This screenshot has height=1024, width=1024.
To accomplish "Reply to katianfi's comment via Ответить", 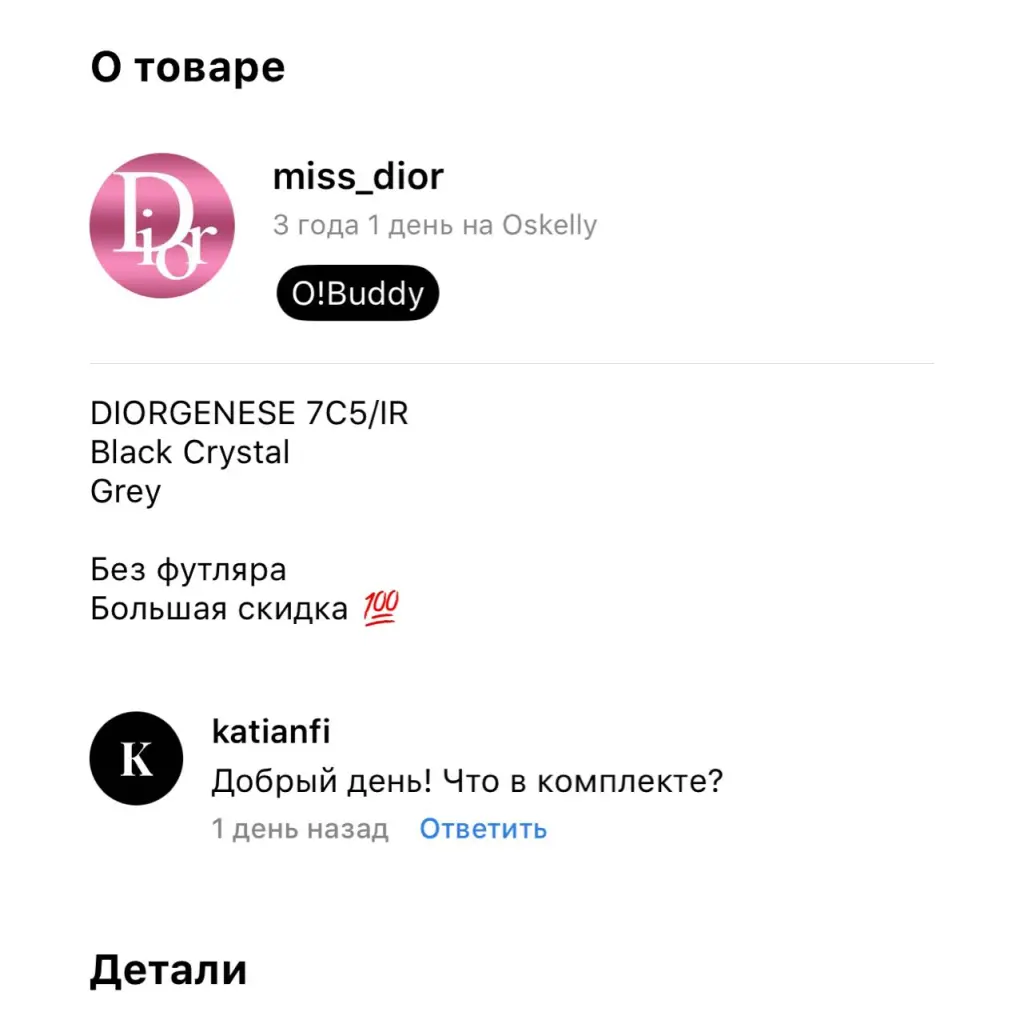I will 483,829.
